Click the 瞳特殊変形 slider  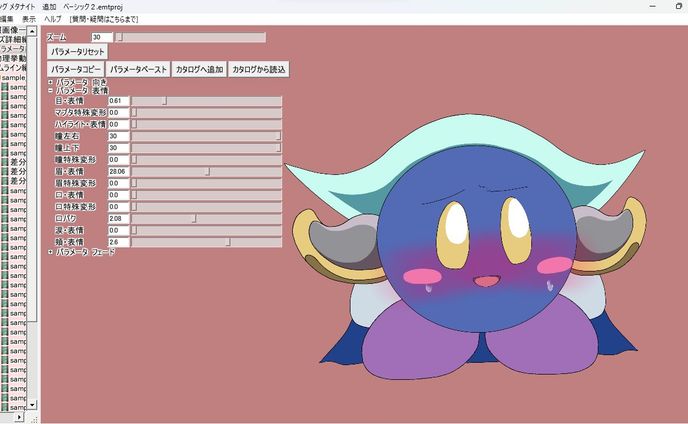pos(207,160)
